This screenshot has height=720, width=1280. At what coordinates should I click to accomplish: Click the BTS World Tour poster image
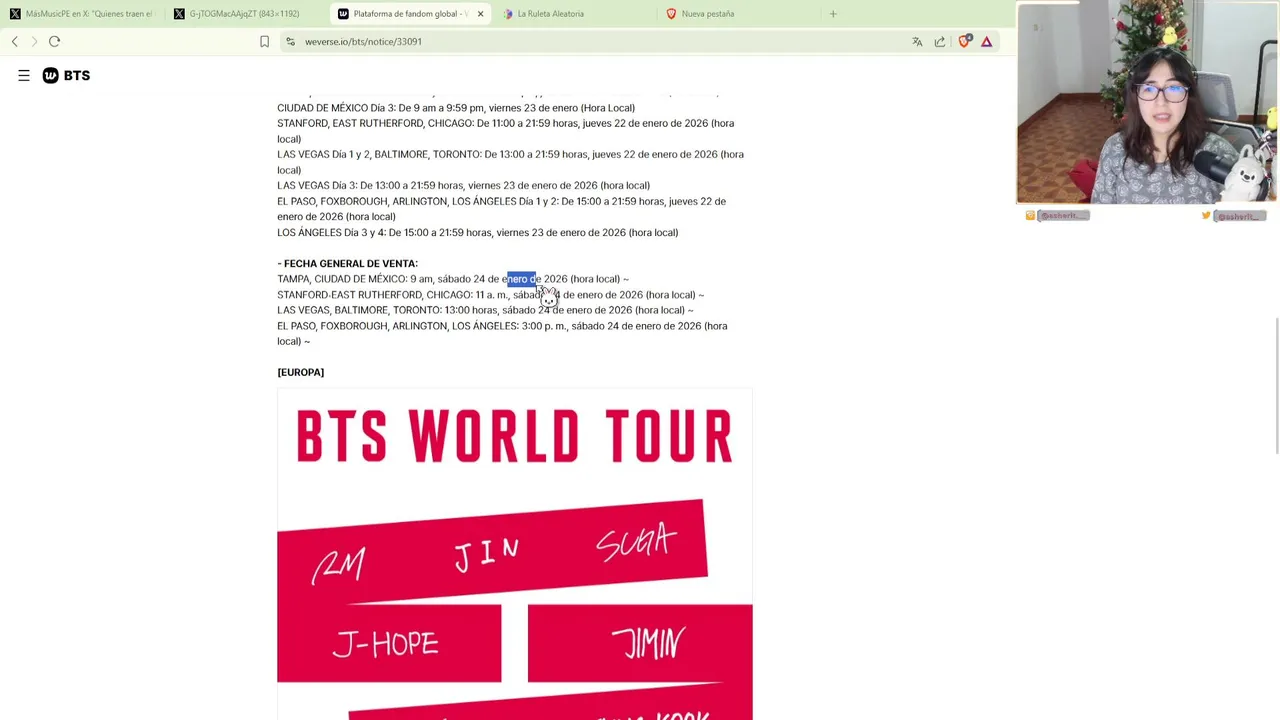tap(514, 554)
